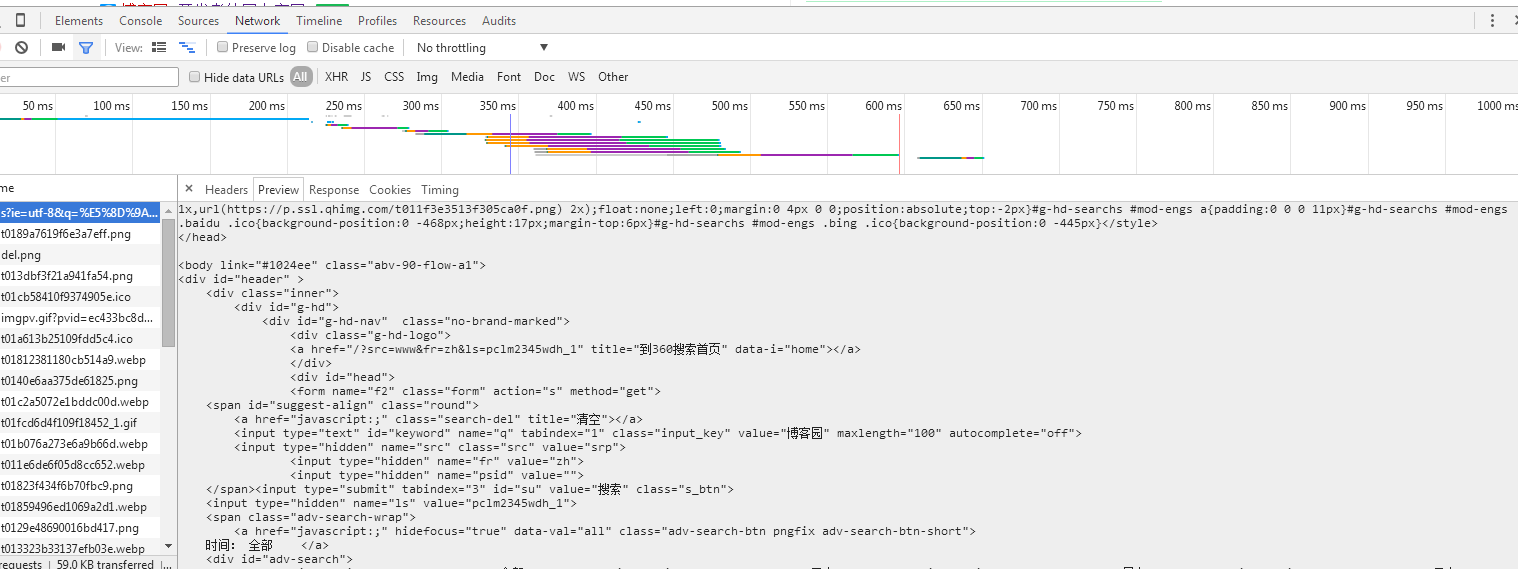1518x569 pixels.
Task: Select the t013dbf3f21a941fa54.png request
Action: tap(80, 275)
